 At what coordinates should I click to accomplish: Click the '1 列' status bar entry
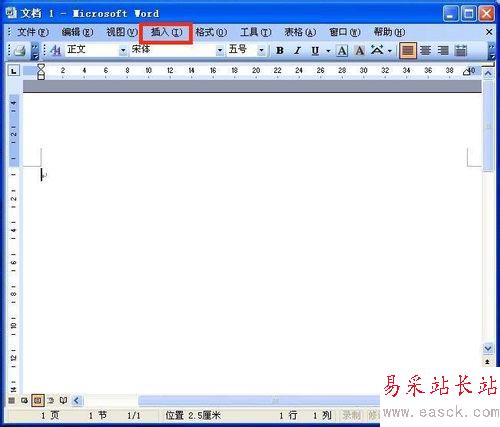322,415
